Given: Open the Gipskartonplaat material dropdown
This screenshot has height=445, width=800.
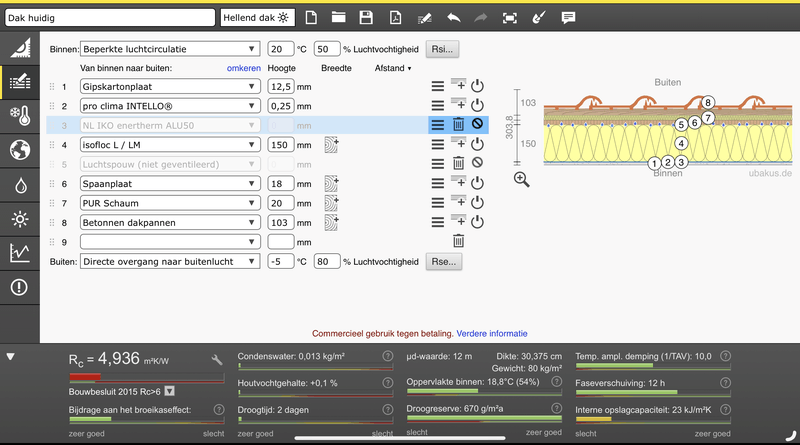Looking at the screenshot, I should 170,86.
